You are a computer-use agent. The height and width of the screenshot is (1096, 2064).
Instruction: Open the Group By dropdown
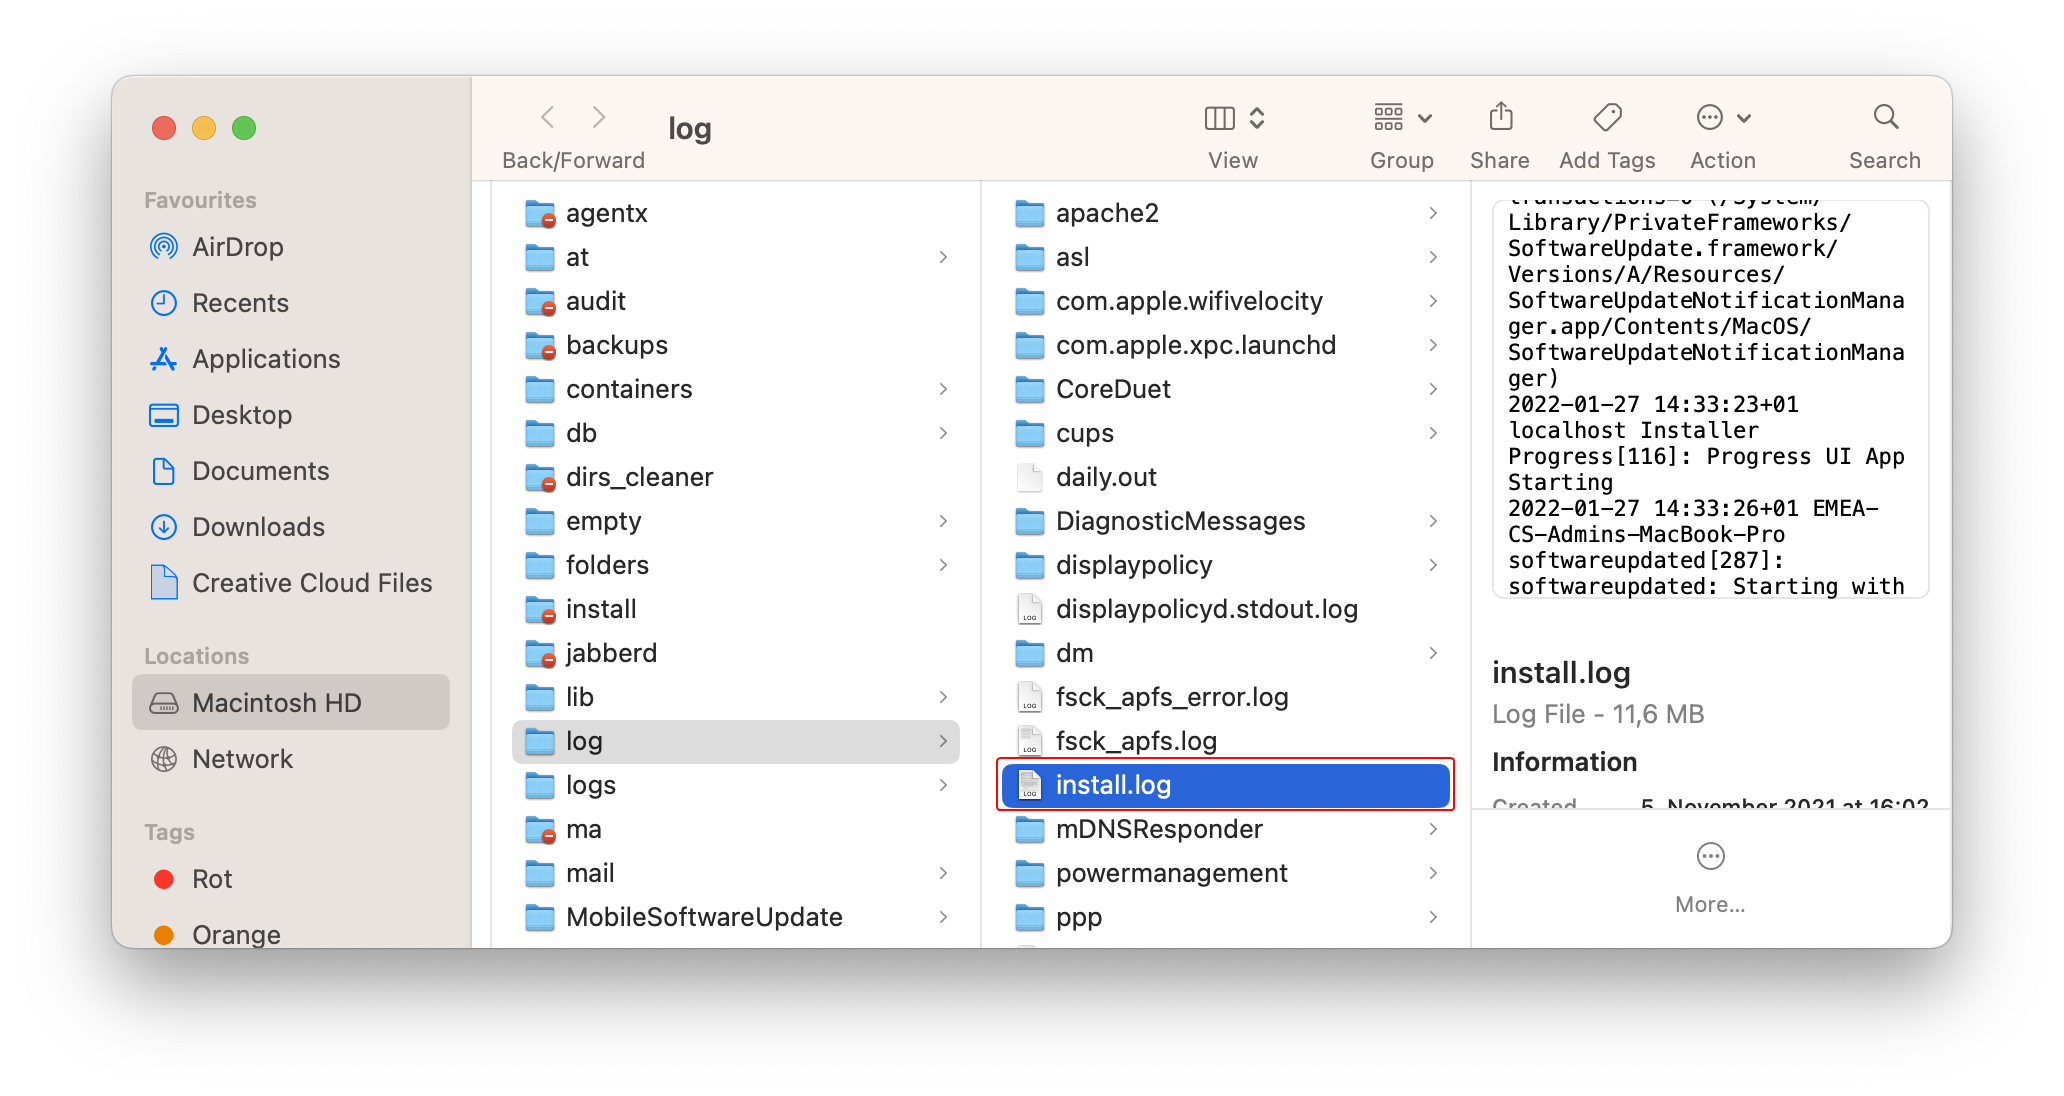coord(1401,117)
